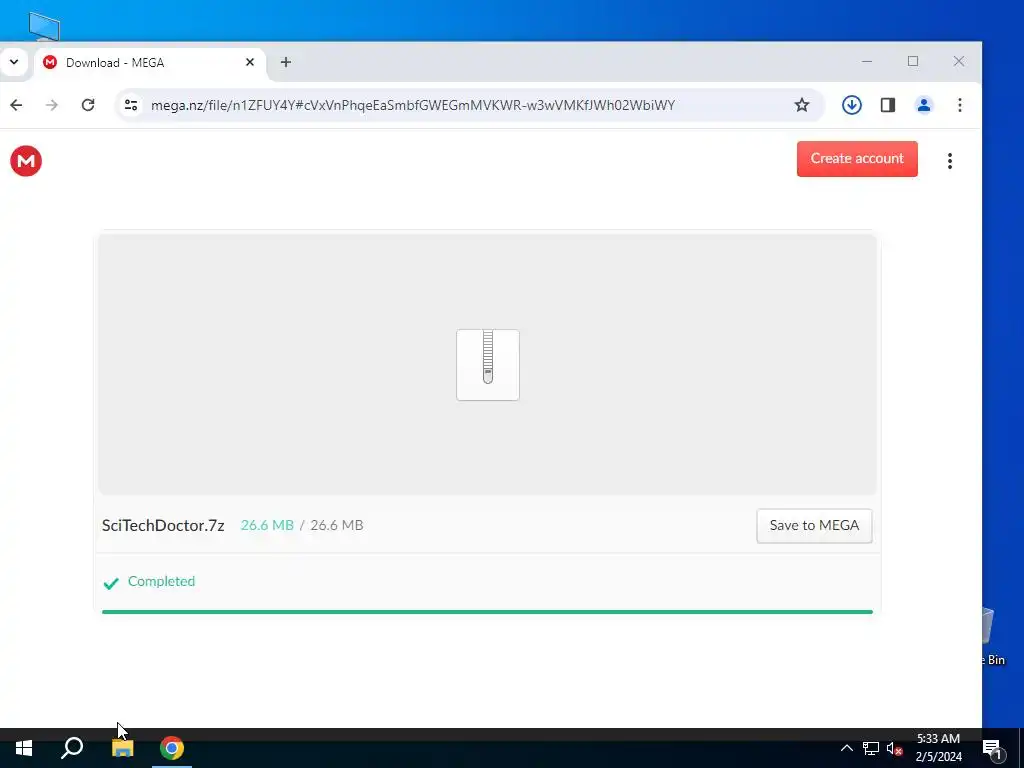The image size is (1024, 768).
Task: Click the 7z archive file icon
Action: tap(488, 365)
